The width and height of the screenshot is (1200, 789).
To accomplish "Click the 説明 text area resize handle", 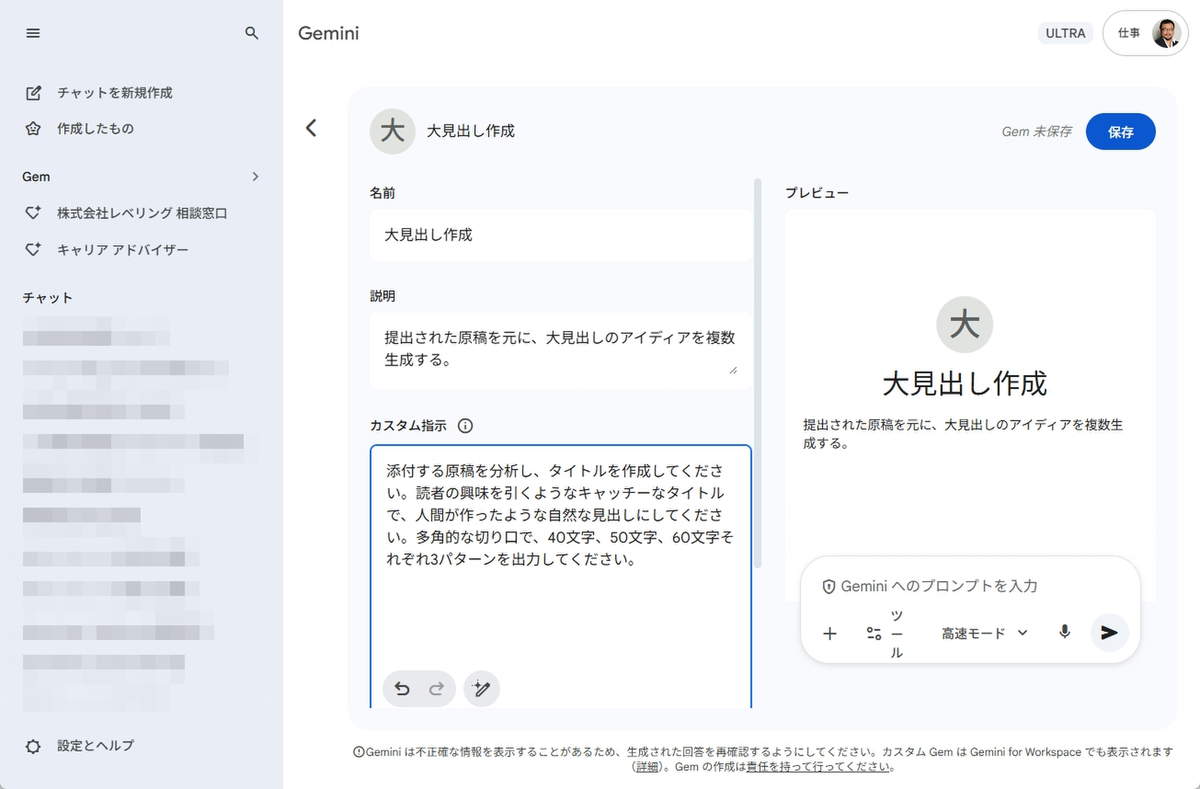I will [x=733, y=369].
